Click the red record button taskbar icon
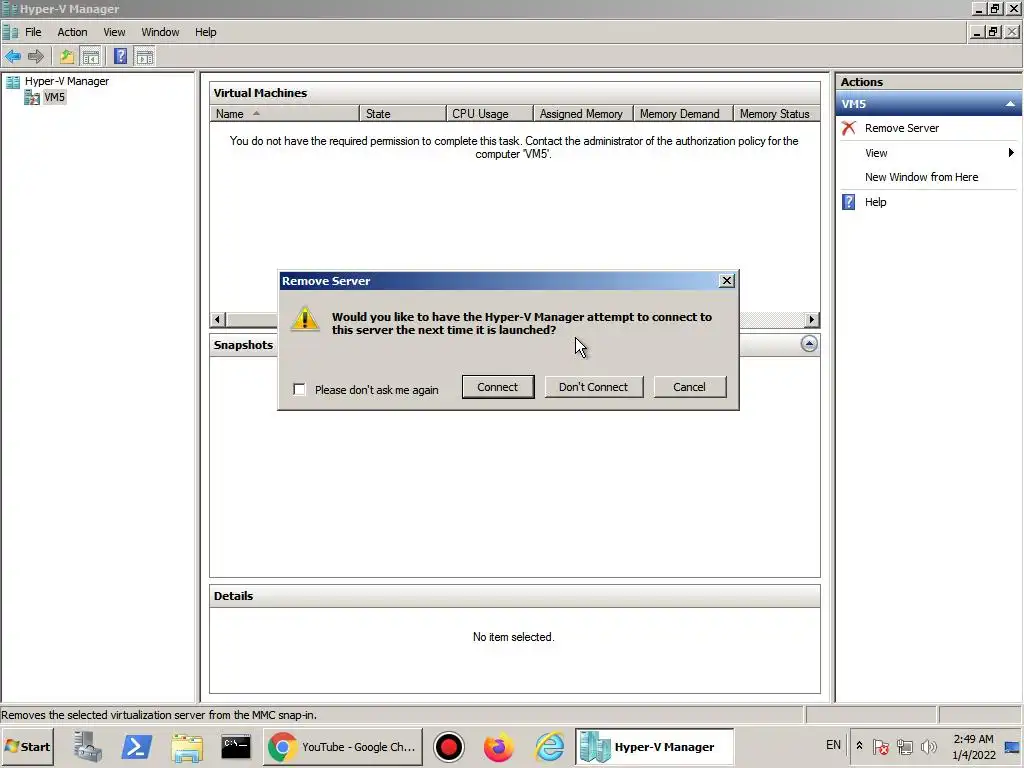Image resolution: width=1024 pixels, height=768 pixels. coord(449,746)
